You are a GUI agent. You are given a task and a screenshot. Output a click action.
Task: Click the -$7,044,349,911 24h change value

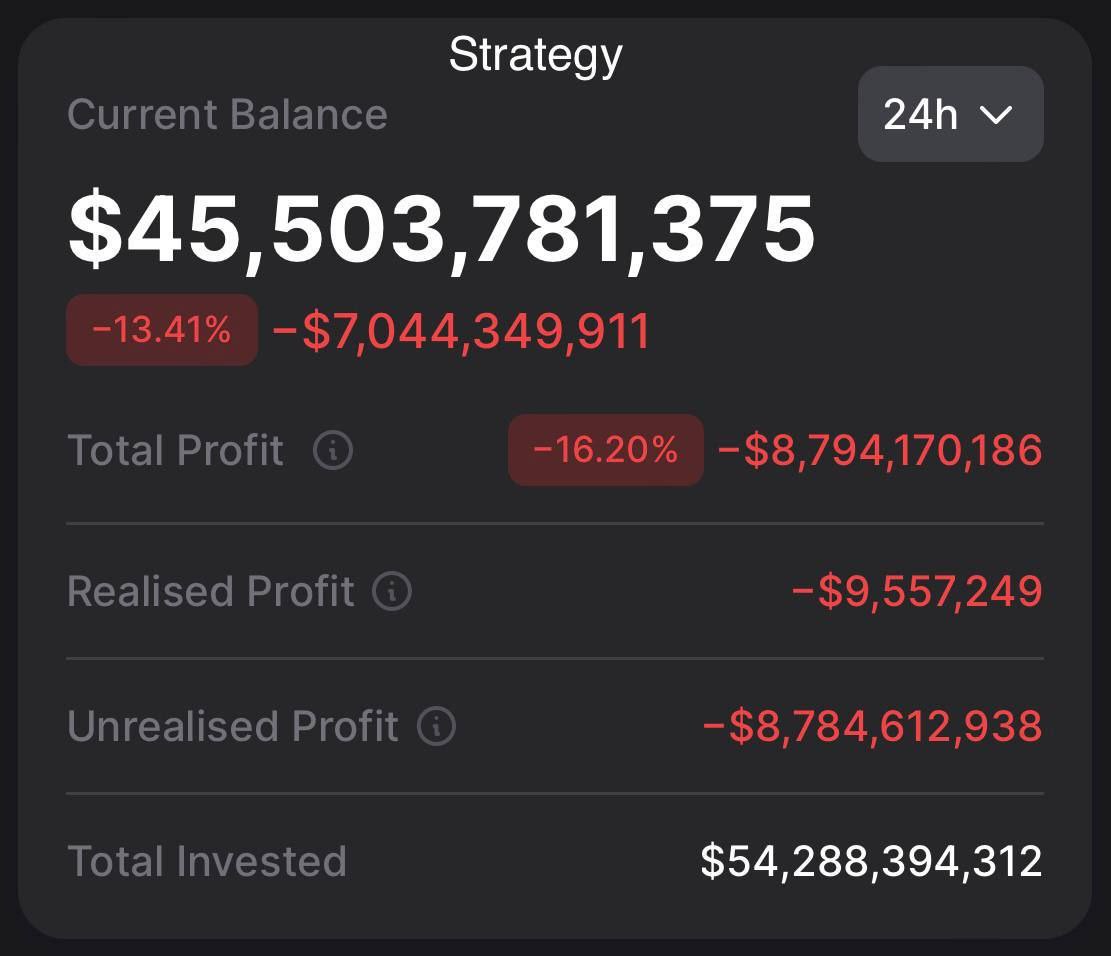[461, 332]
